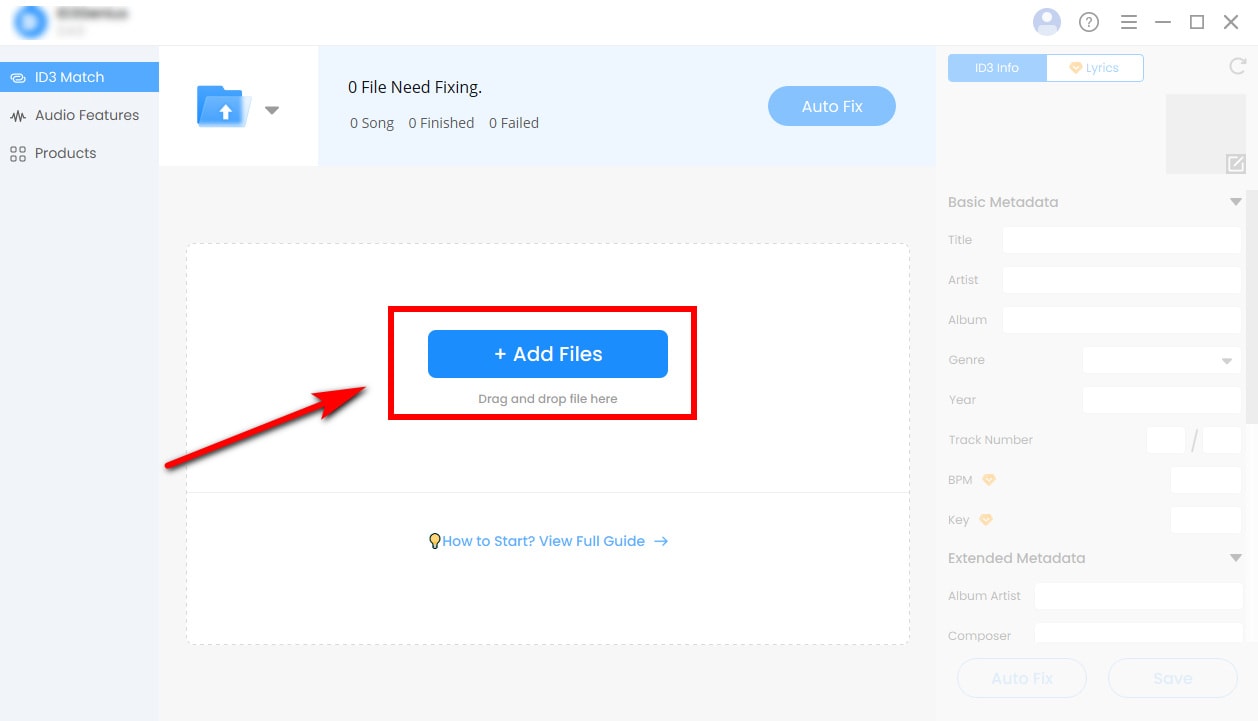1258x721 pixels.
Task: Click the Save button
Action: (x=1173, y=678)
